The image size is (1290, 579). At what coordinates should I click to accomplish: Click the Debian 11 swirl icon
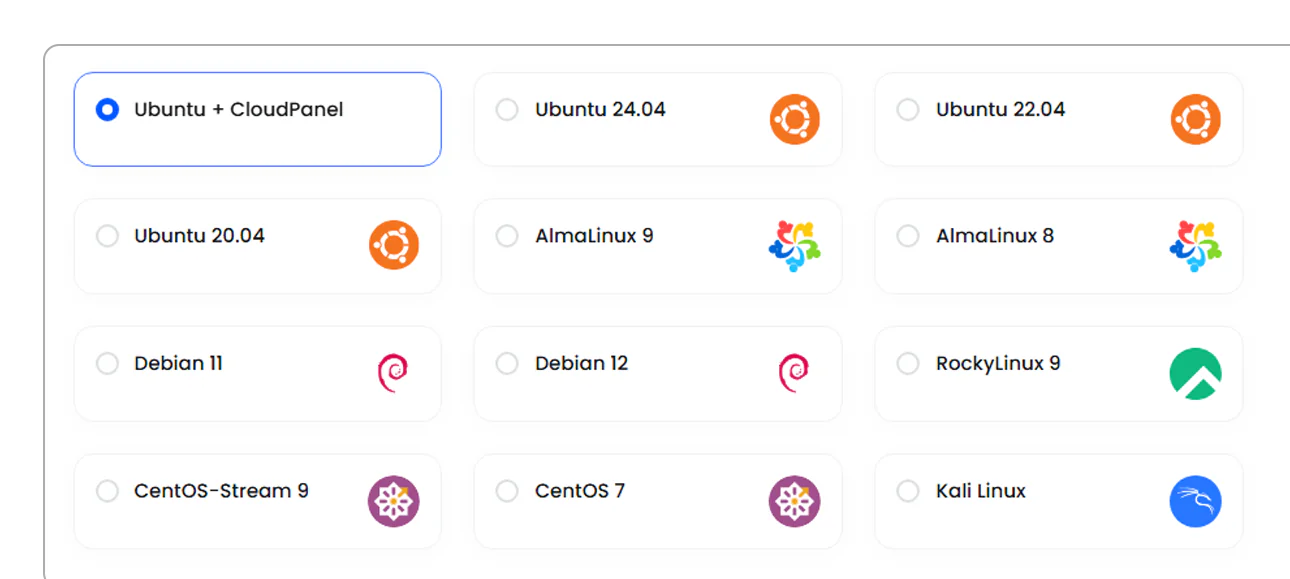[x=393, y=373]
